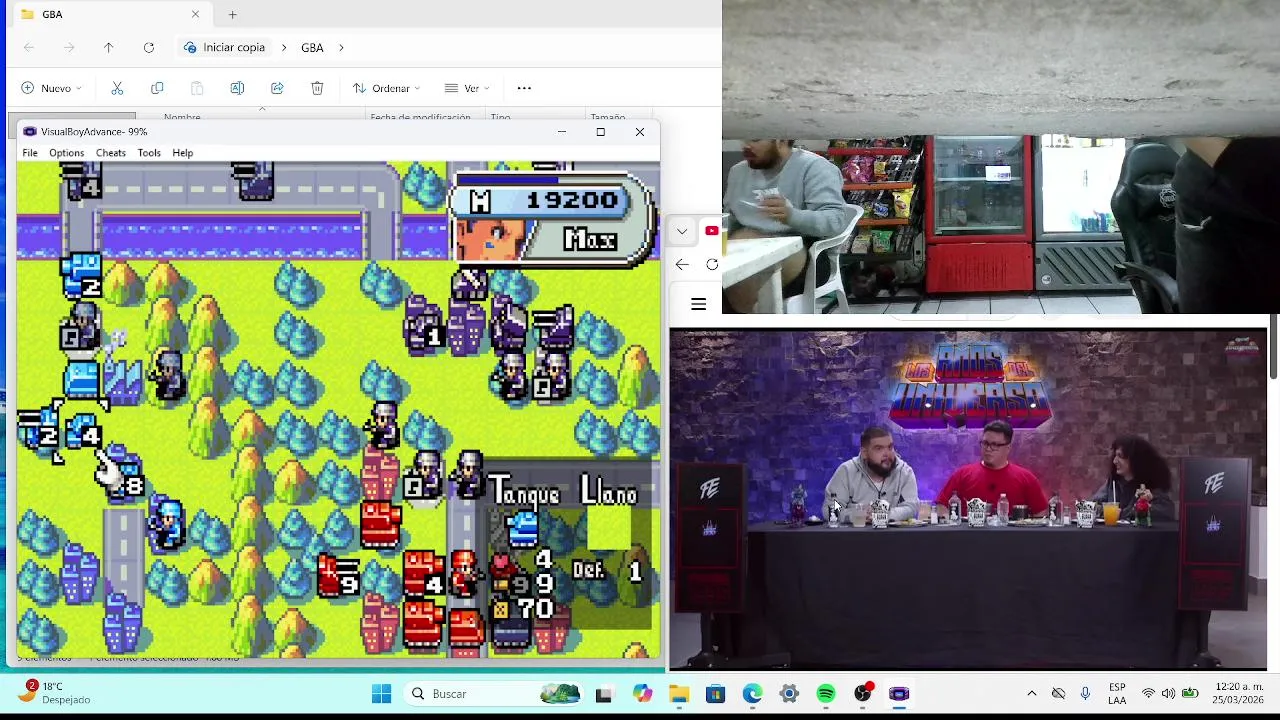Click the Cut icon in File Explorer toolbar

[x=117, y=88]
